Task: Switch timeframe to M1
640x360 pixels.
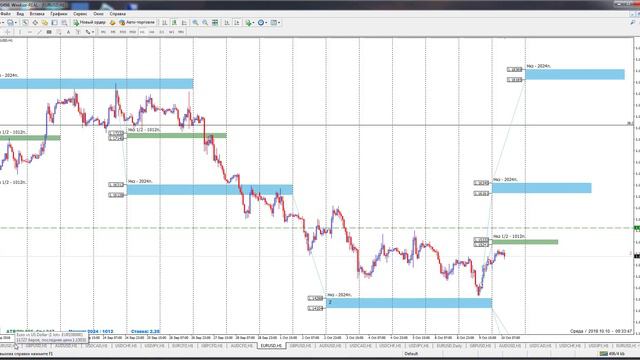Action: point(103,32)
